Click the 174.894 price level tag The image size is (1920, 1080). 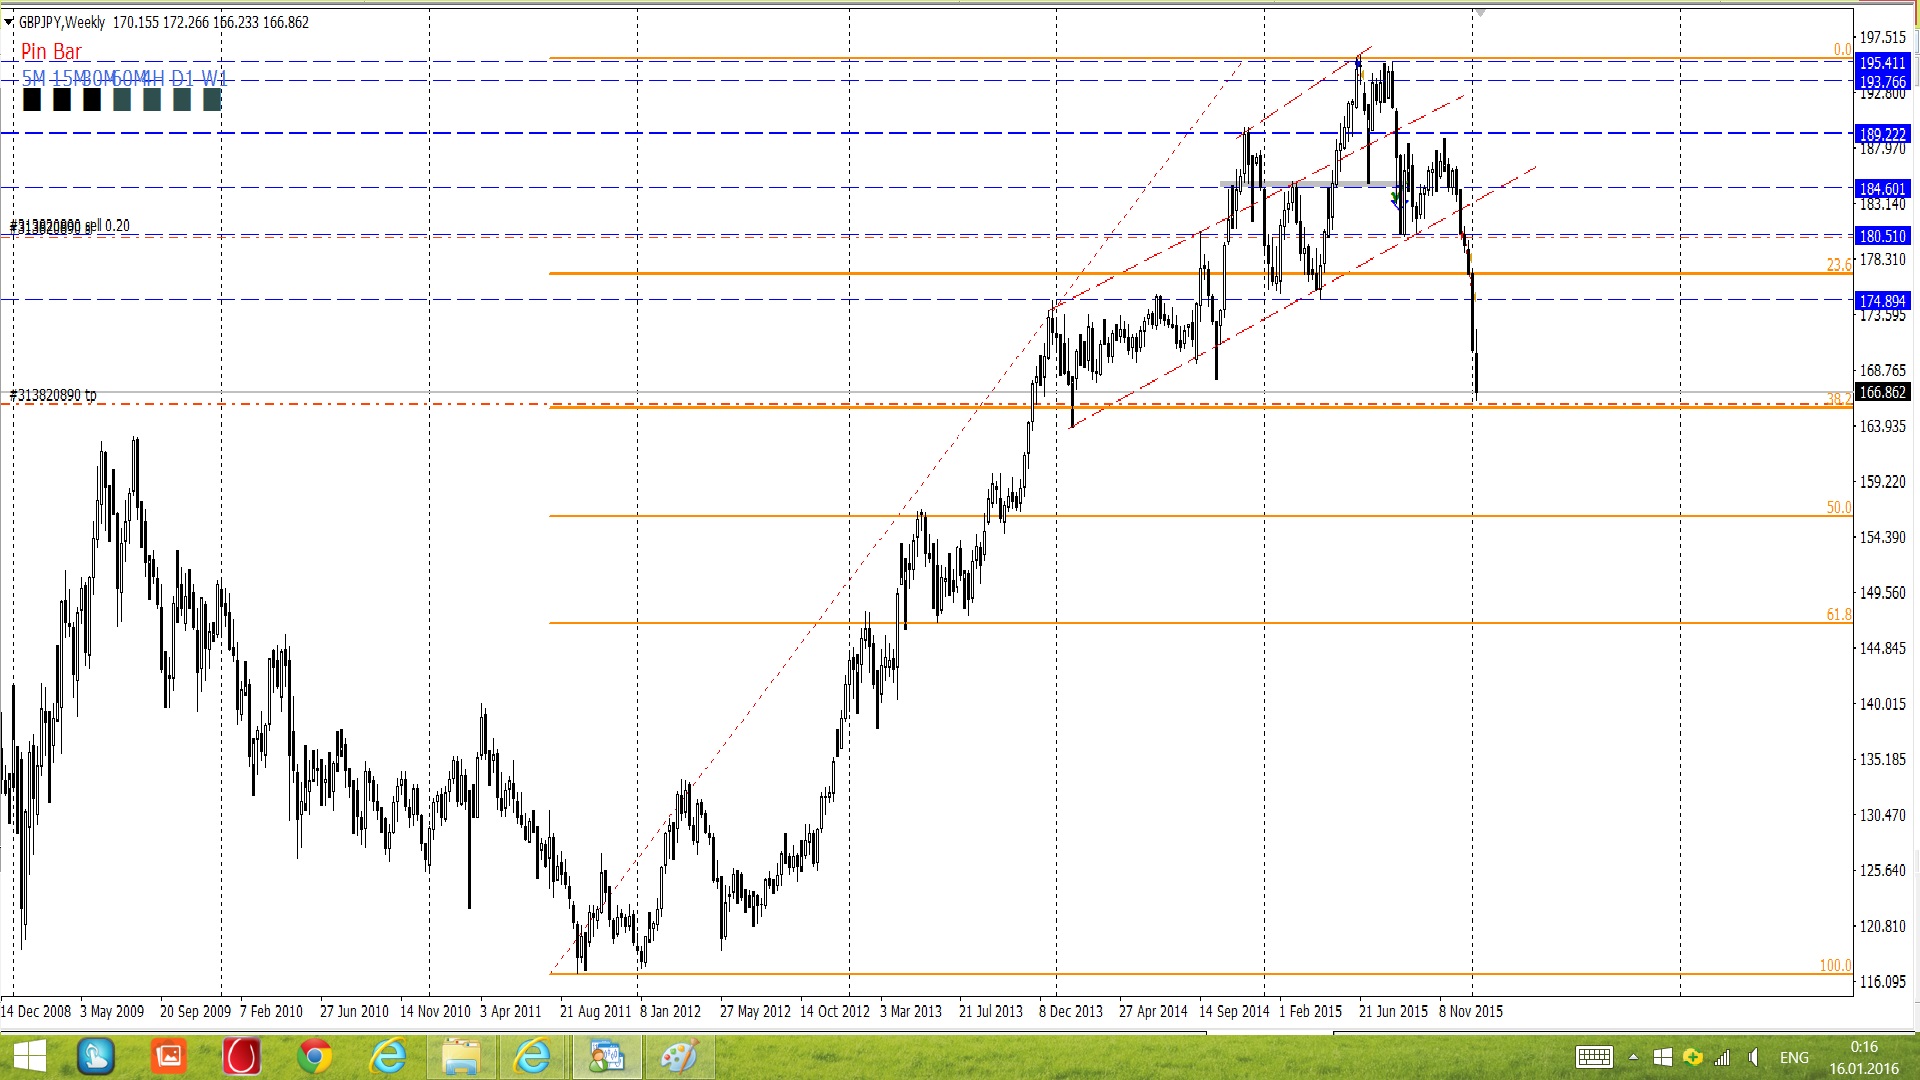pyautogui.click(x=1882, y=301)
